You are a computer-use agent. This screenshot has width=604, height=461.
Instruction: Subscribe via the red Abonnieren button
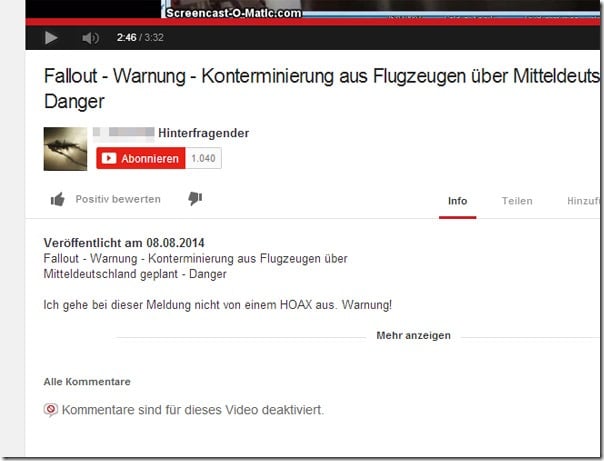(x=141, y=158)
